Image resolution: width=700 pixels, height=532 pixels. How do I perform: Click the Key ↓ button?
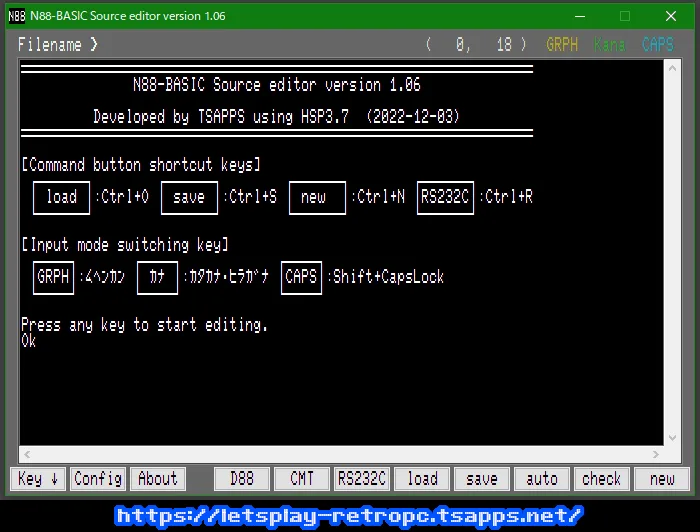pos(39,479)
